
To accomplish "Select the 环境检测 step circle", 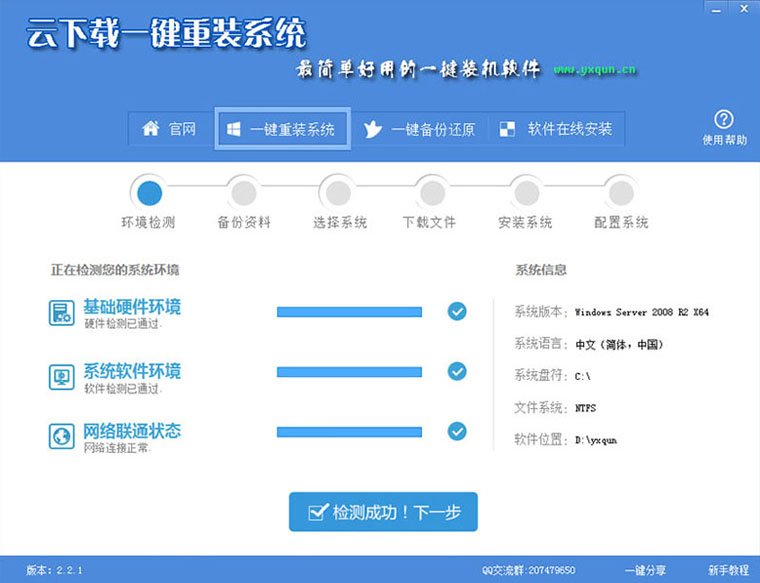I will [x=148, y=190].
